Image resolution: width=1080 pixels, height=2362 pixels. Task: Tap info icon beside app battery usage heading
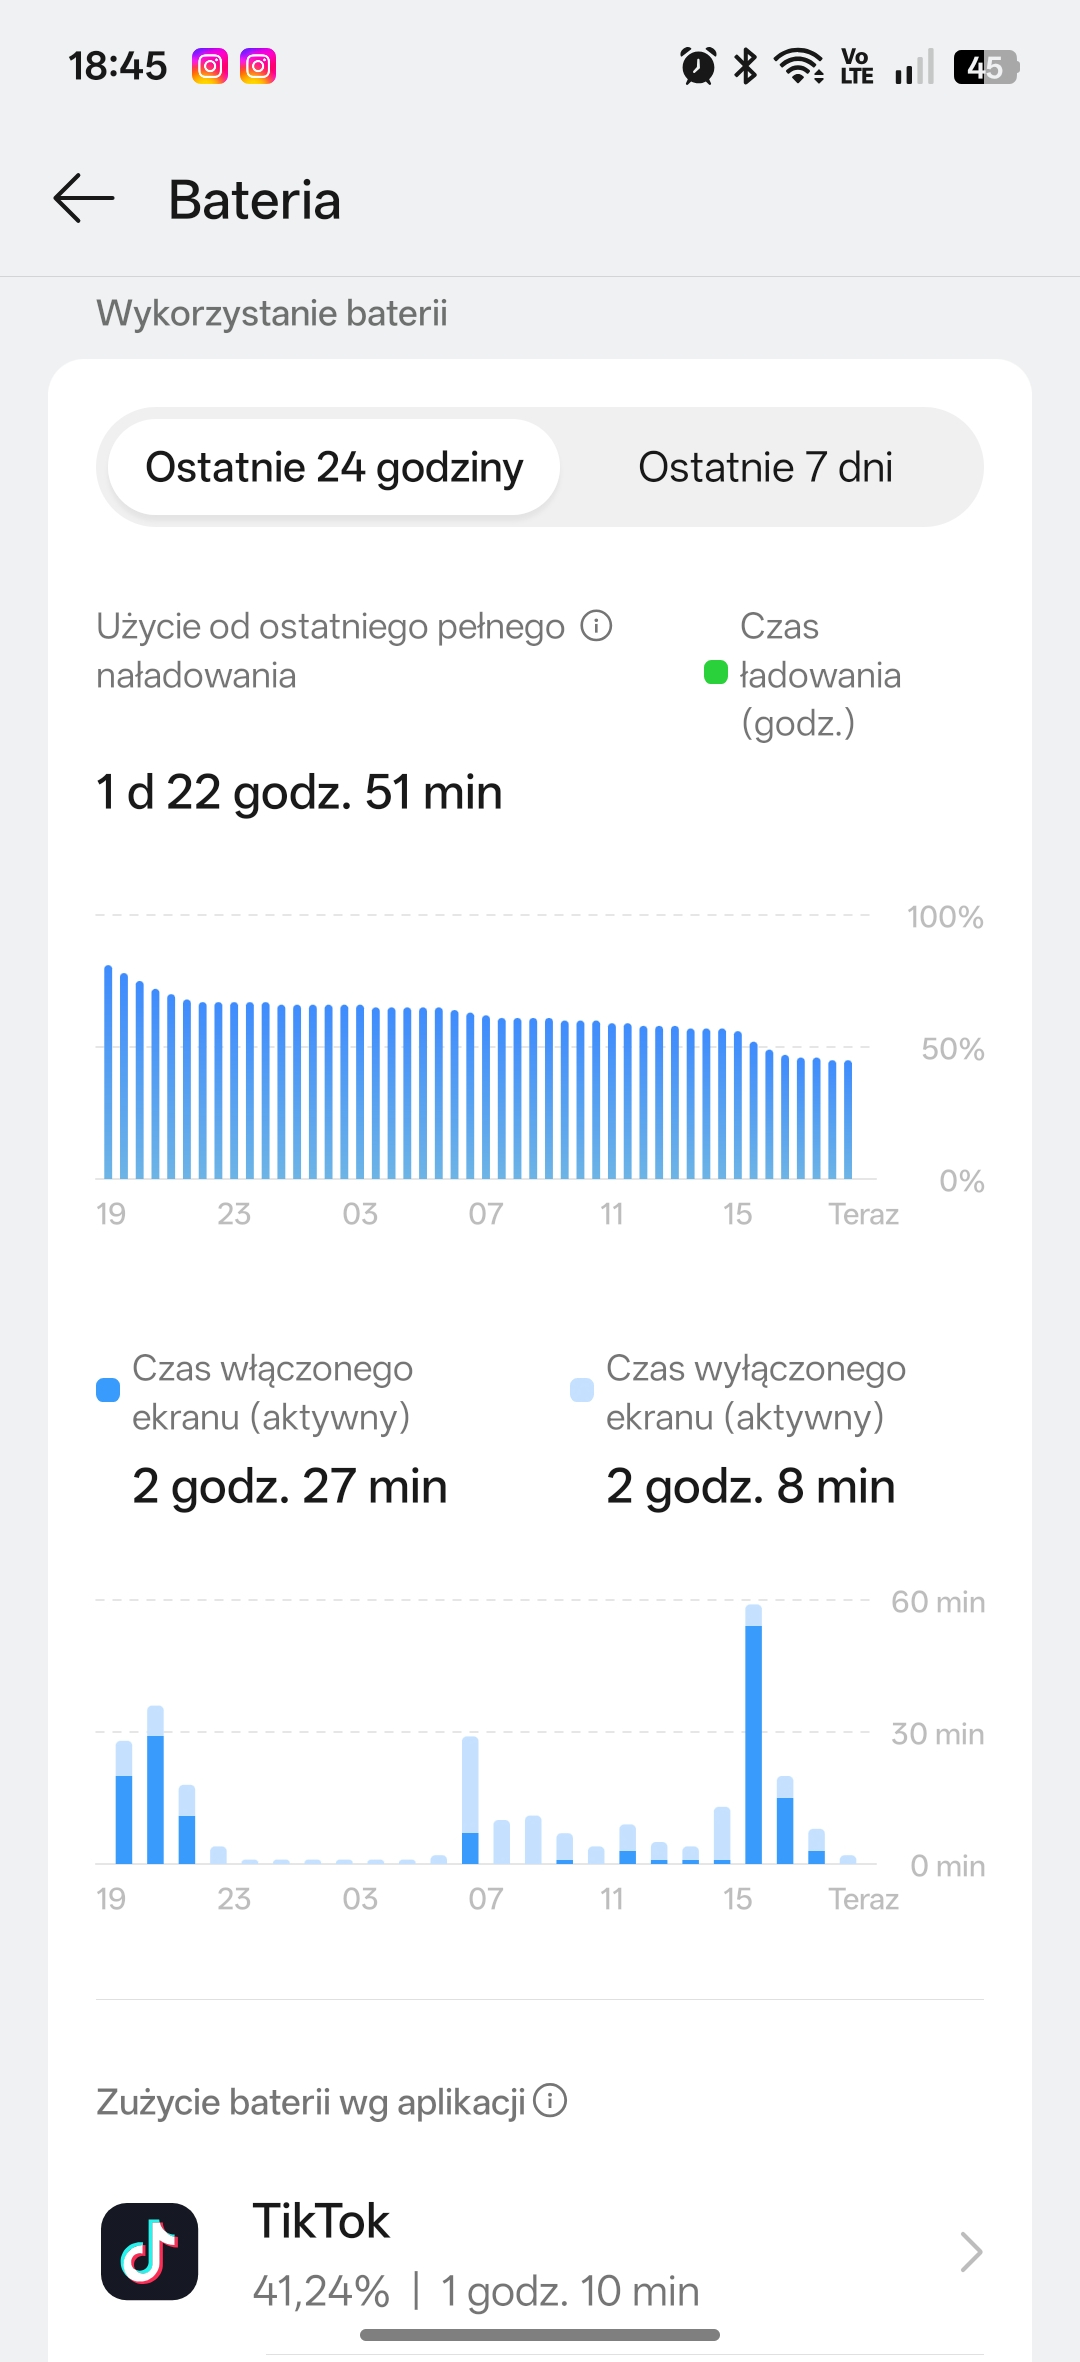(550, 2100)
